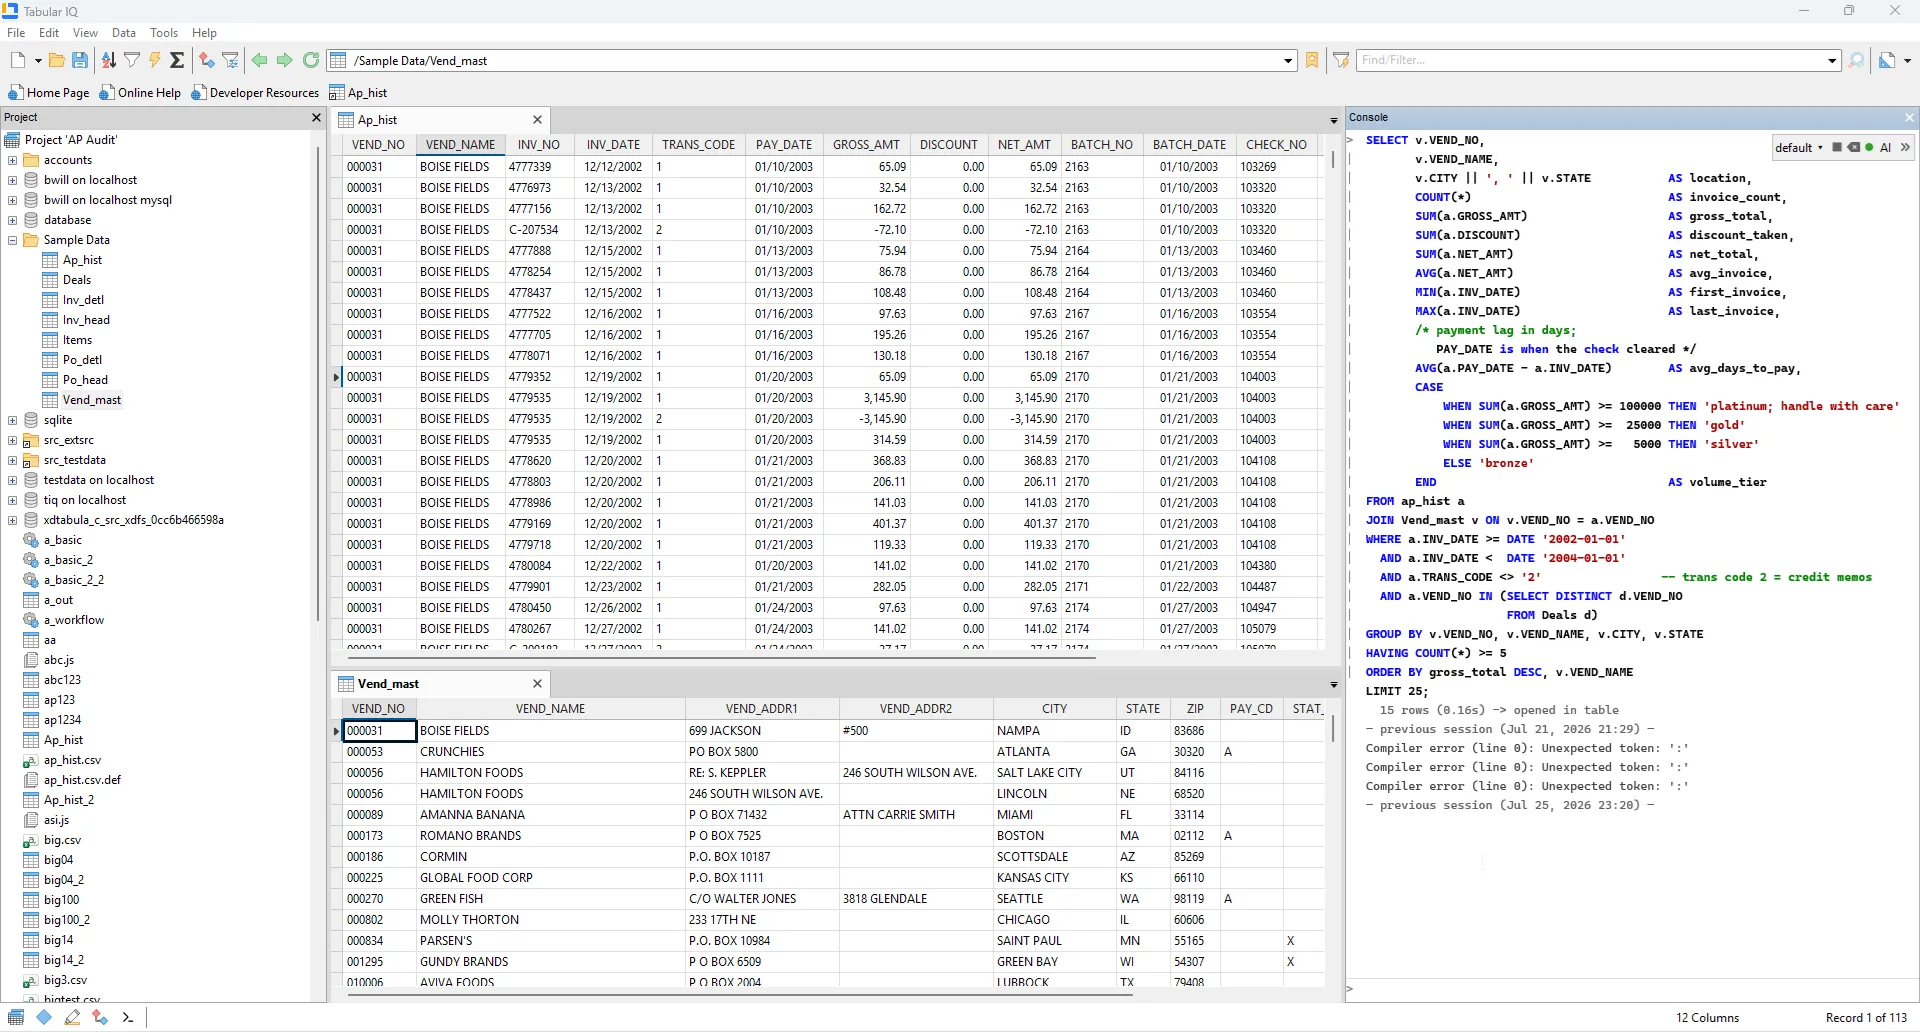Open the New document dropdown arrow
1920x1032 pixels.
coord(38,61)
